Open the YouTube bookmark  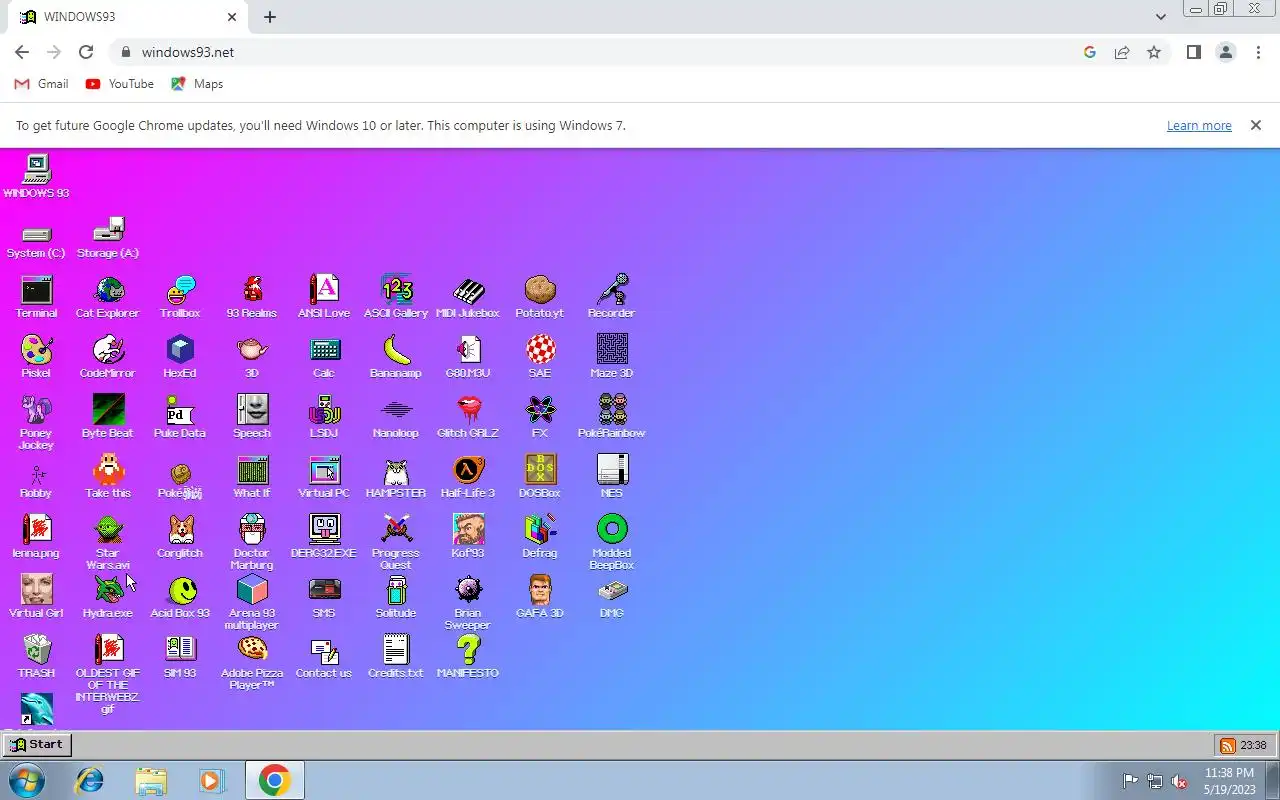click(119, 84)
